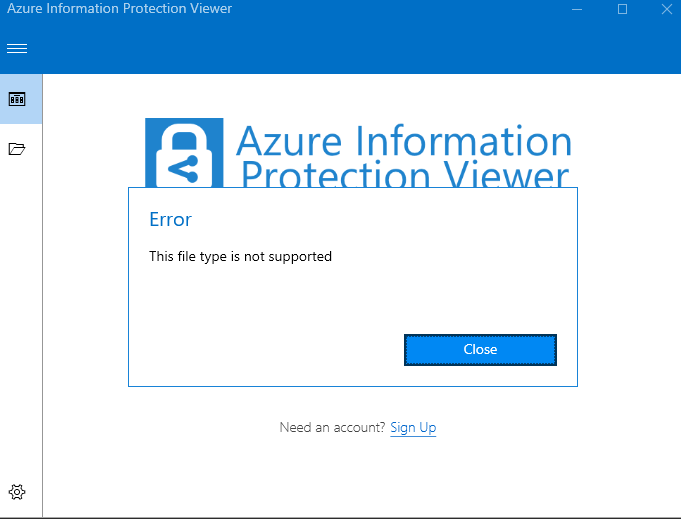Open settings via the gear icon

pos(17,492)
